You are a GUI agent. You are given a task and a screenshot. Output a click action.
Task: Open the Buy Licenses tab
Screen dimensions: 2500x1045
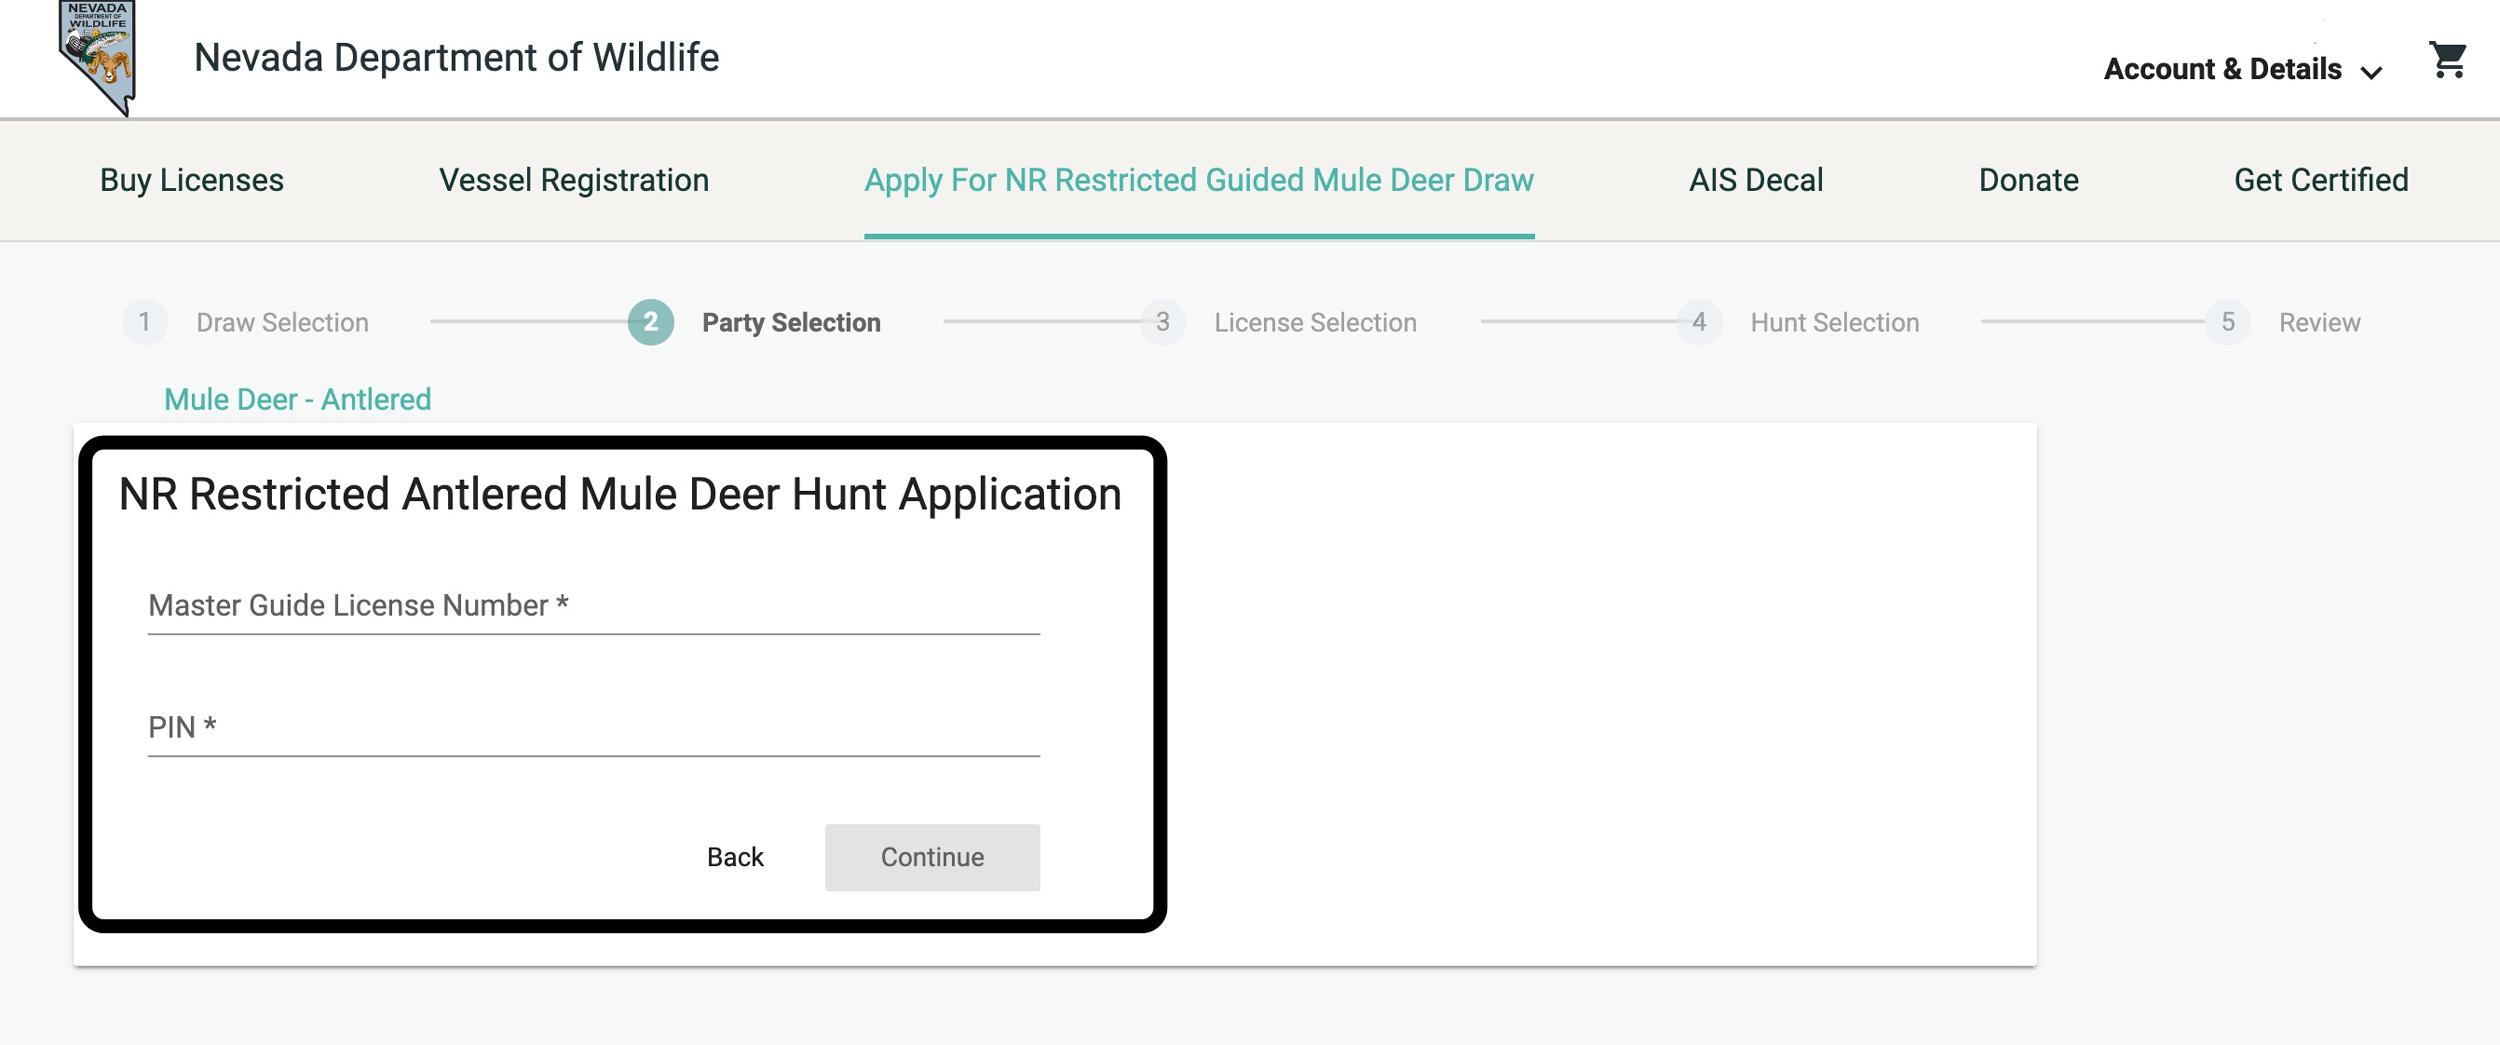[191, 181]
